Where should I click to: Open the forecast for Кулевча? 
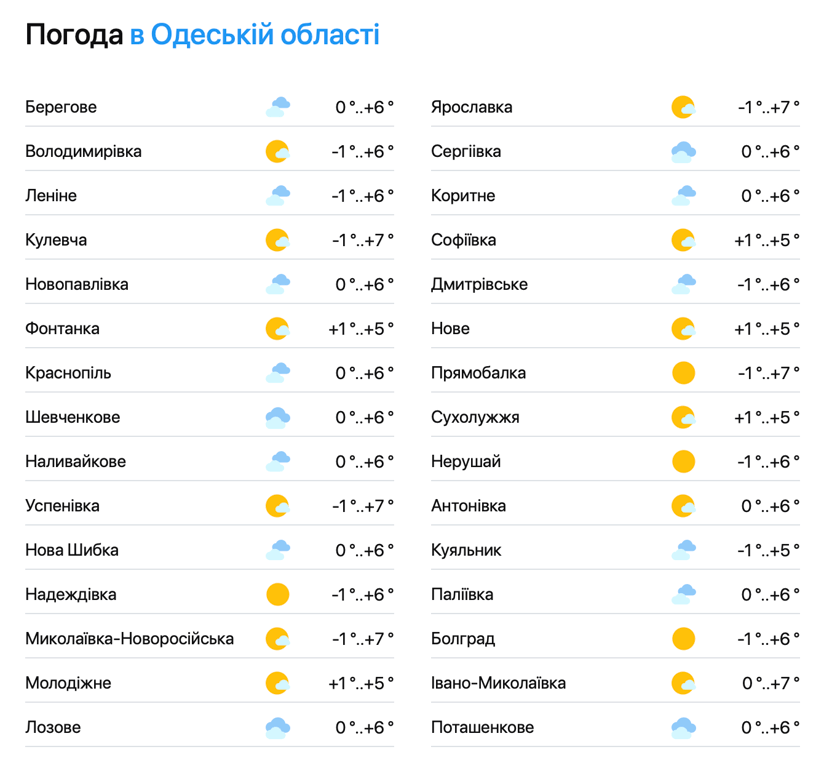(56, 240)
